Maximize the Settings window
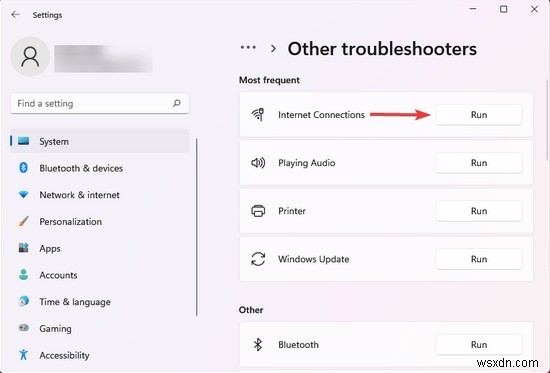 (503, 9)
